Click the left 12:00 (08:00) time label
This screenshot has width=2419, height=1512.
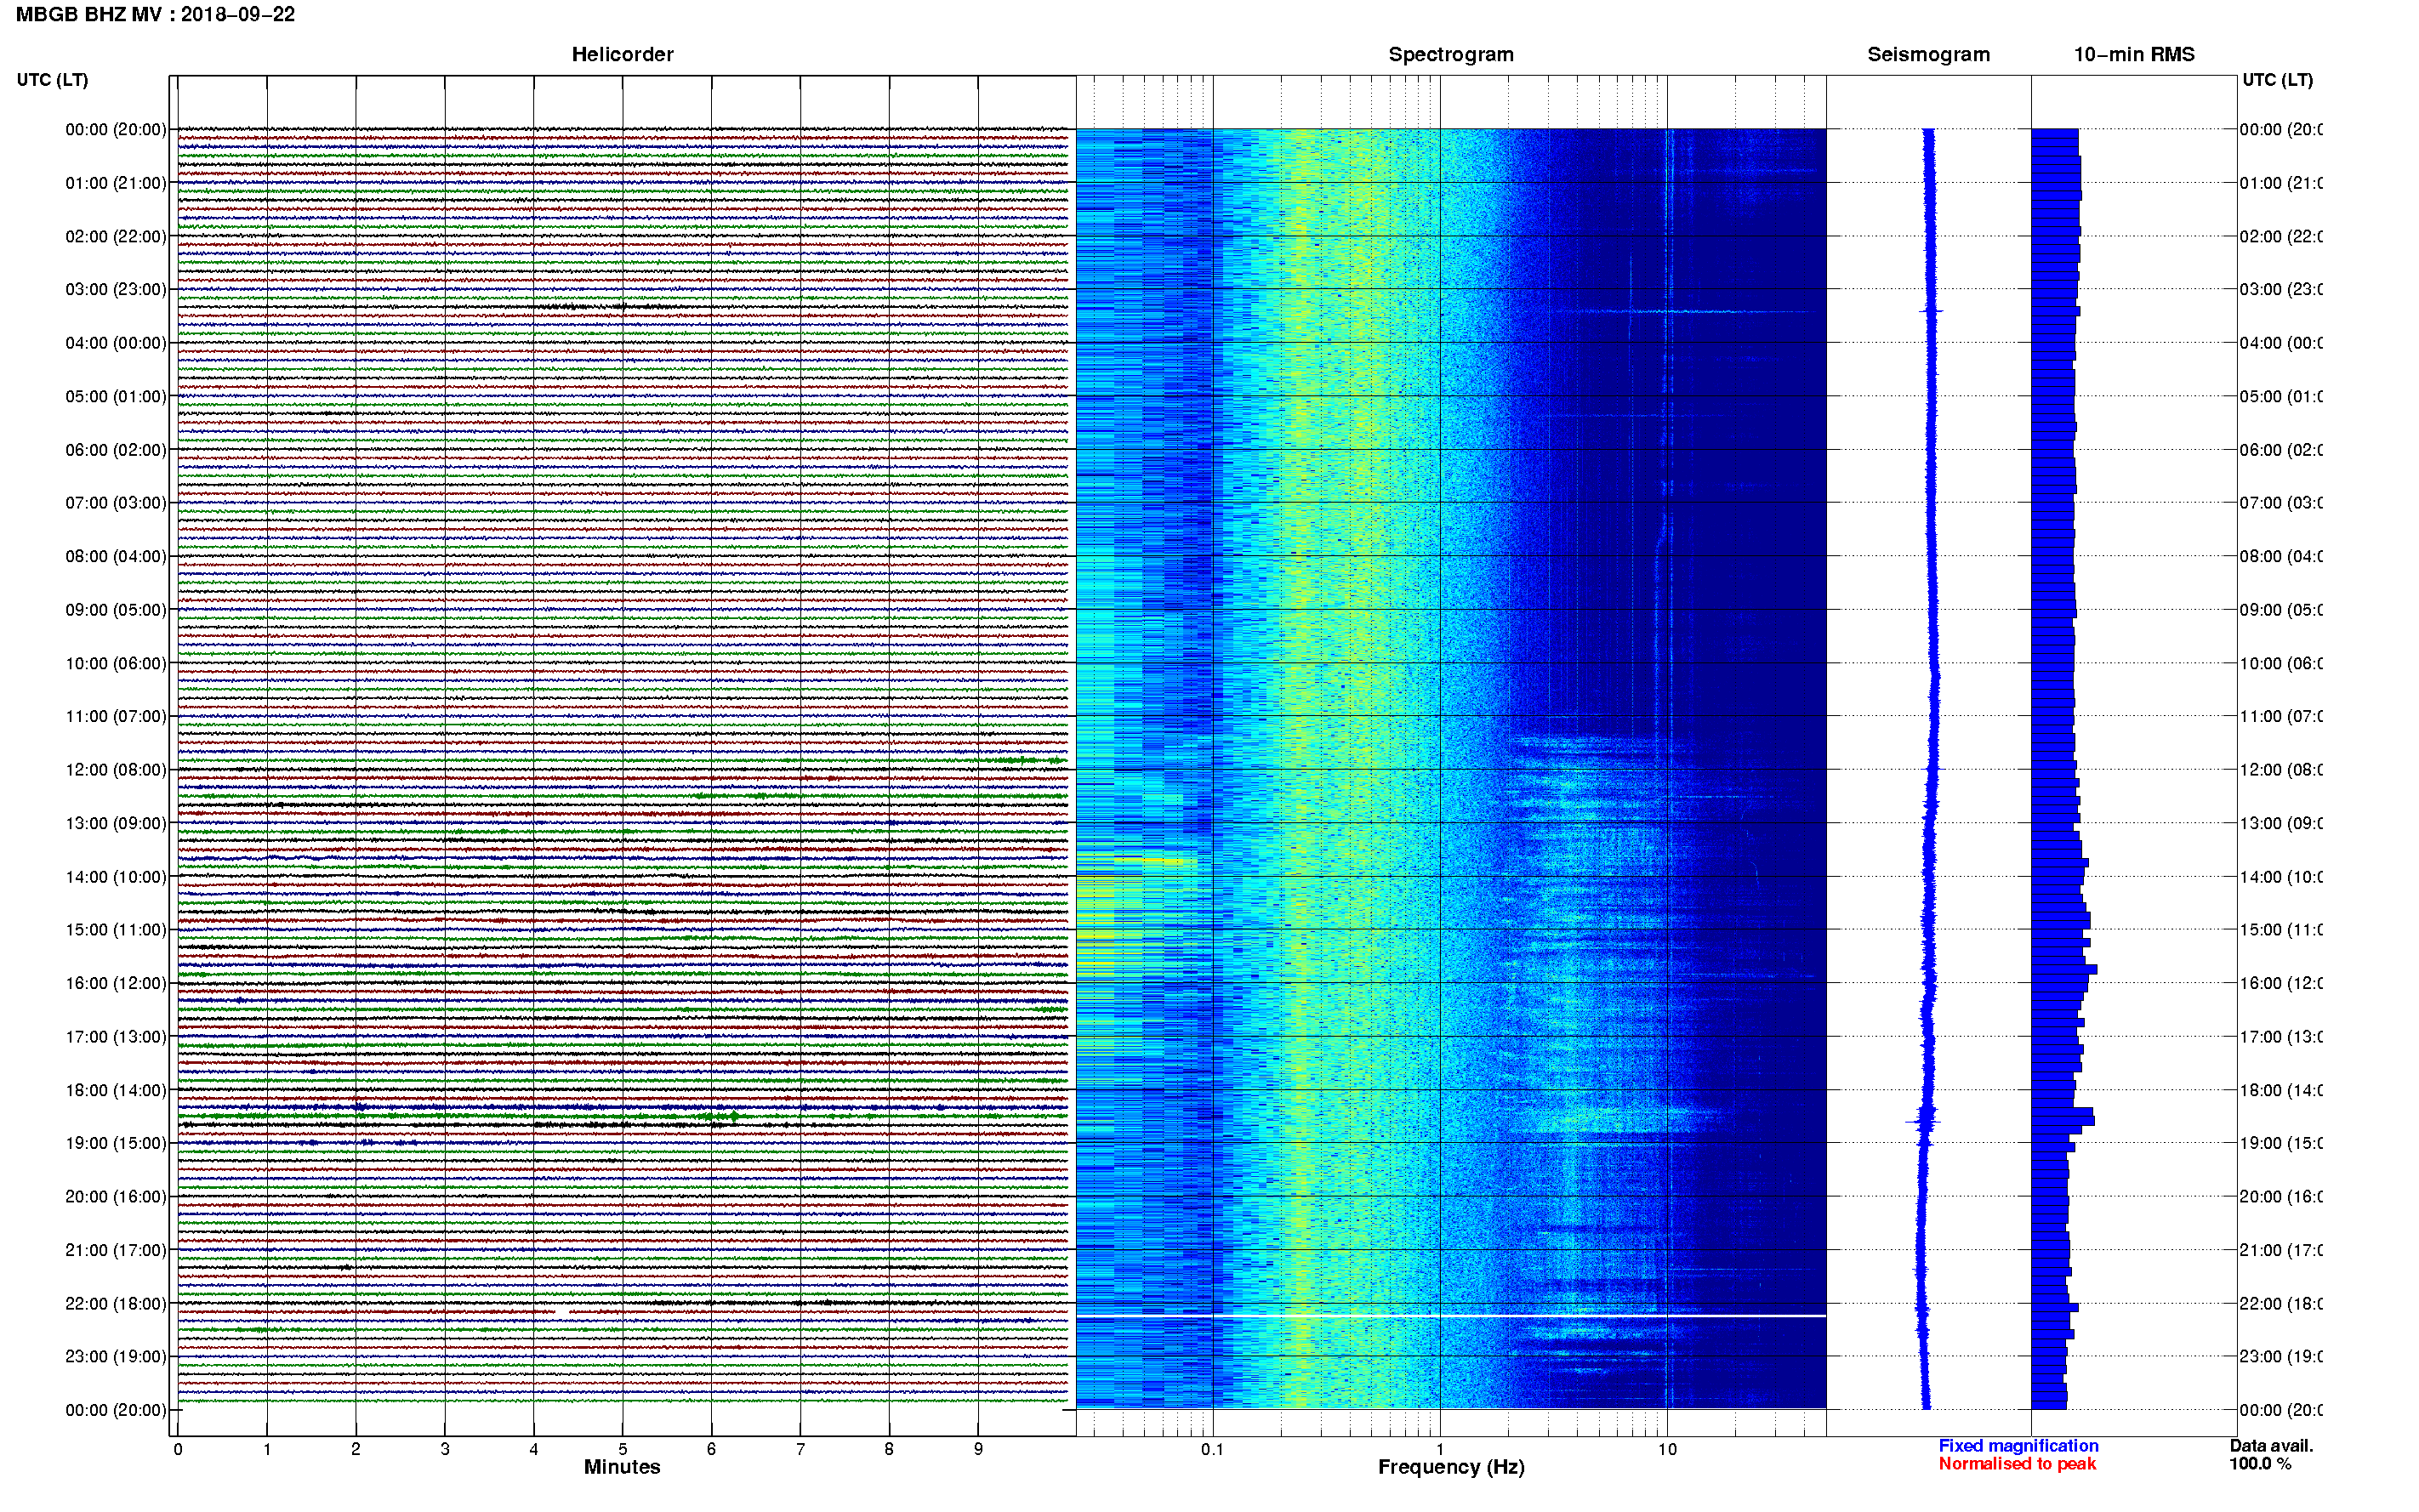(x=116, y=769)
